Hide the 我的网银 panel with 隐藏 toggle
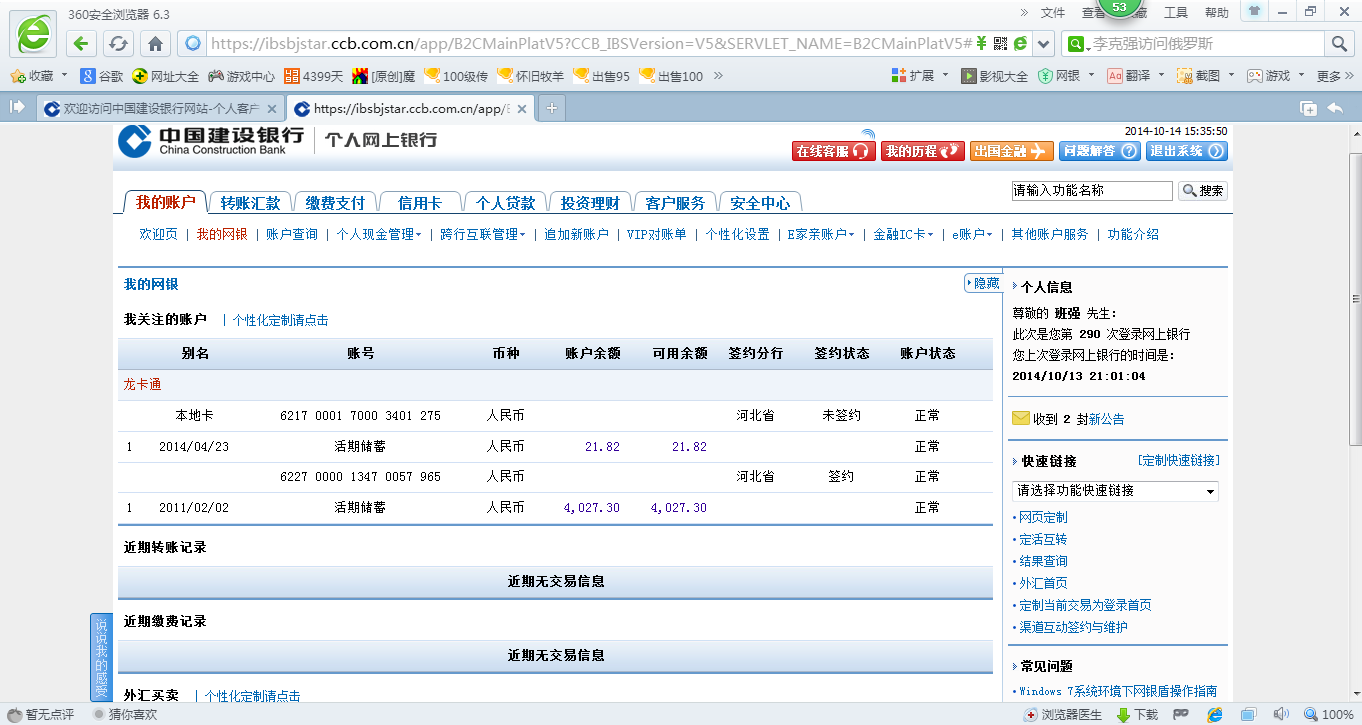This screenshot has width=1362, height=725. [982, 283]
